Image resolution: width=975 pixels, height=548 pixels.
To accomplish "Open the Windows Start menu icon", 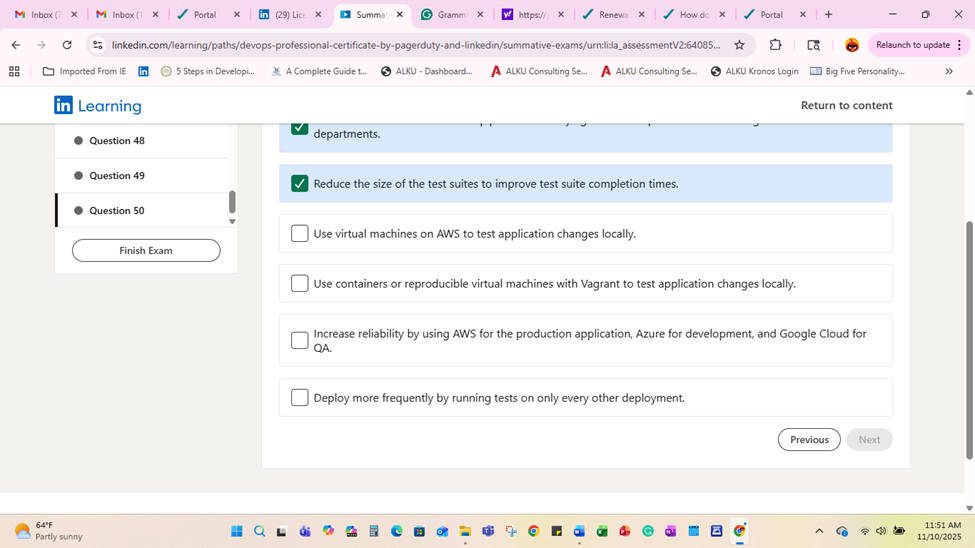I will point(237,531).
